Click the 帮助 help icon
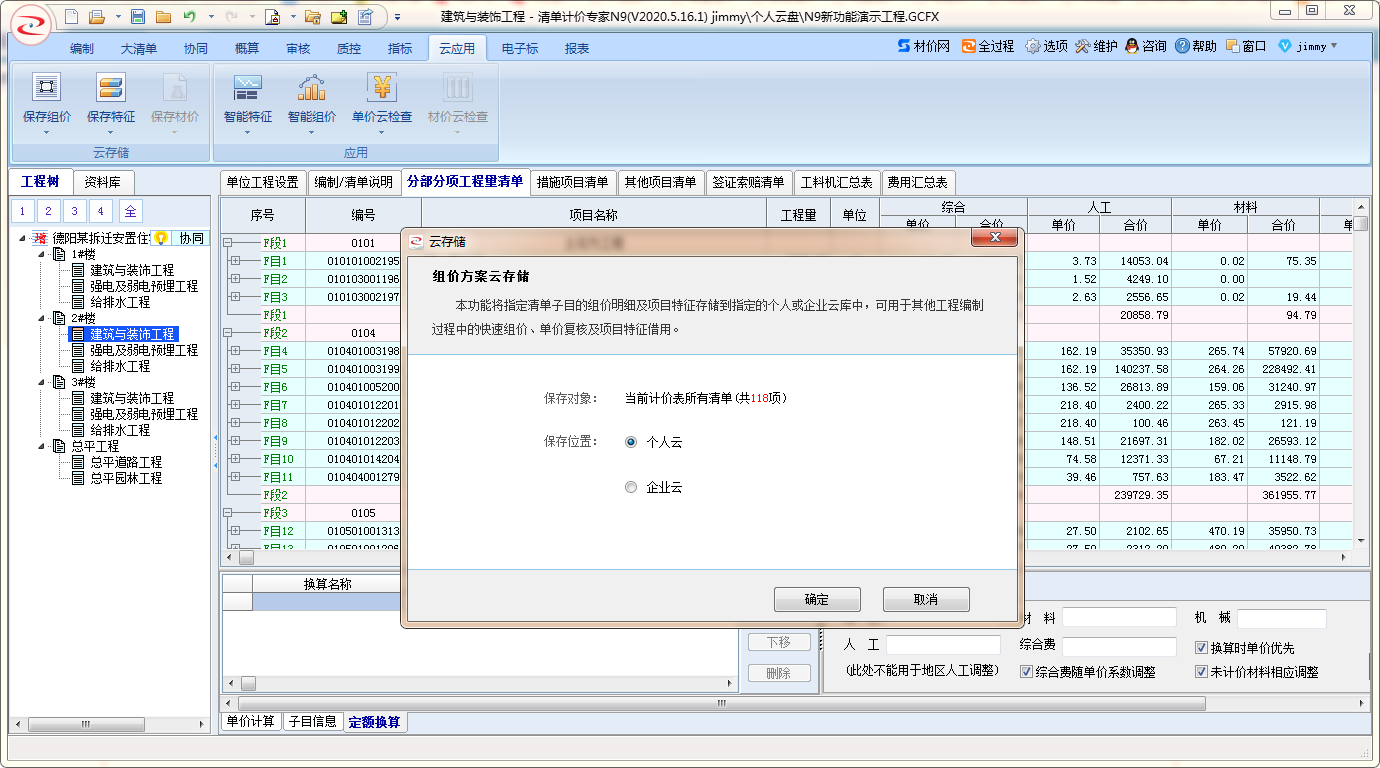1380x768 pixels. (x=1182, y=46)
